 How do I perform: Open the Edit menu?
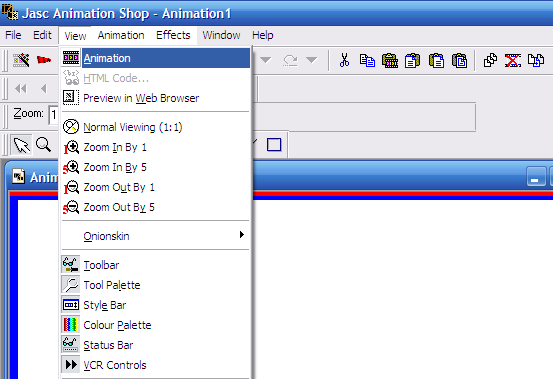click(x=42, y=35)
